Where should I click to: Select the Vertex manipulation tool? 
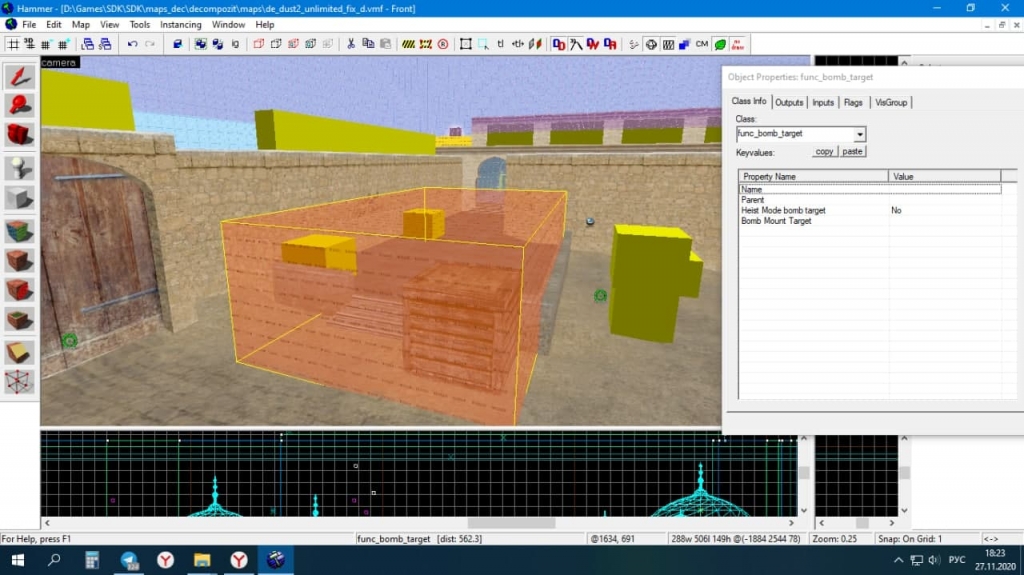pyautogui.click(x=19, y=382)
